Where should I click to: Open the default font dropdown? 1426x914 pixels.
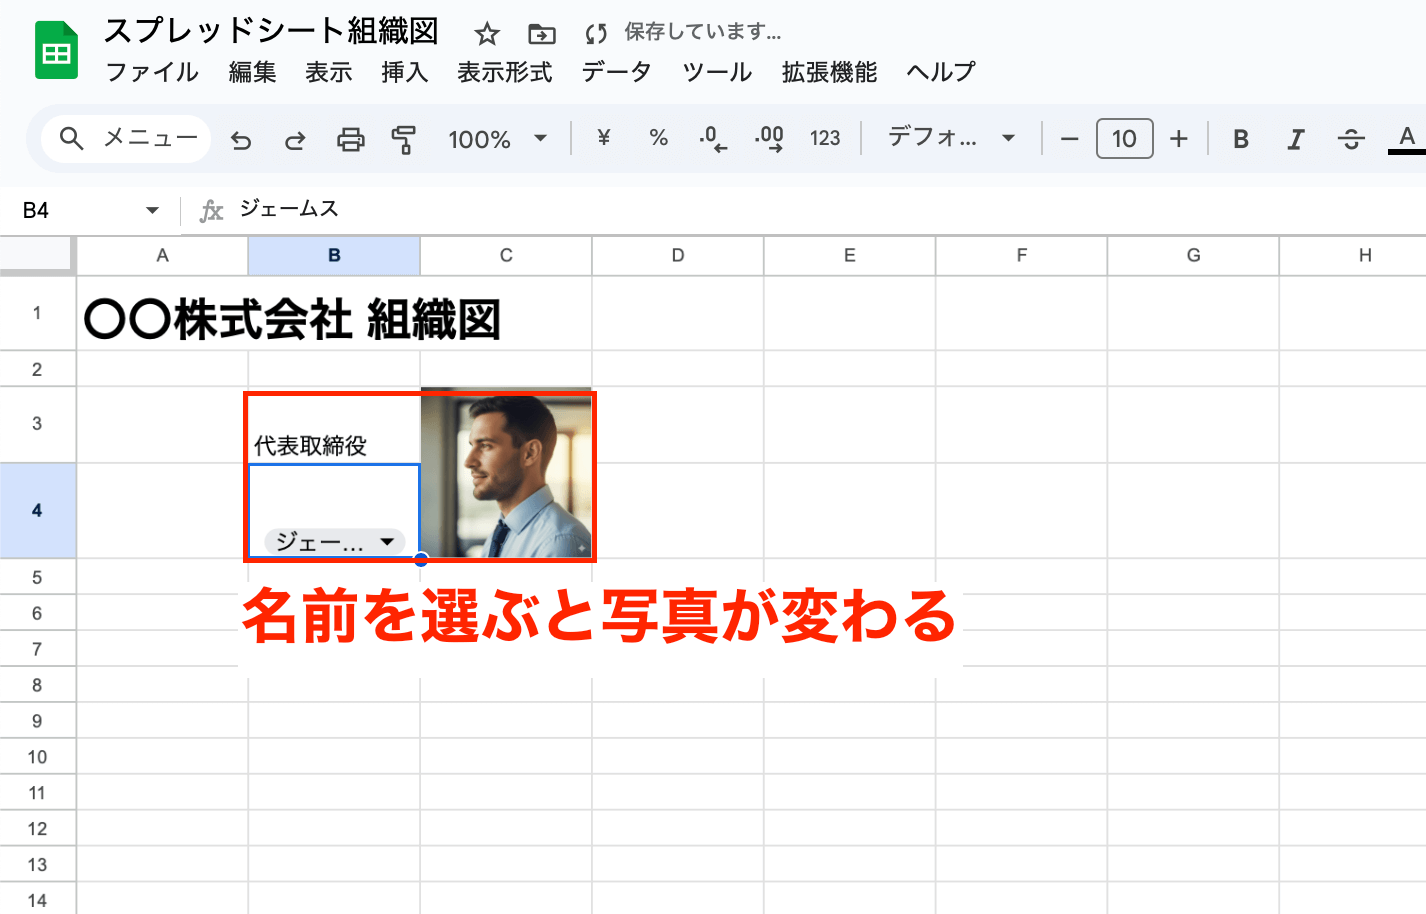[948, 139]
